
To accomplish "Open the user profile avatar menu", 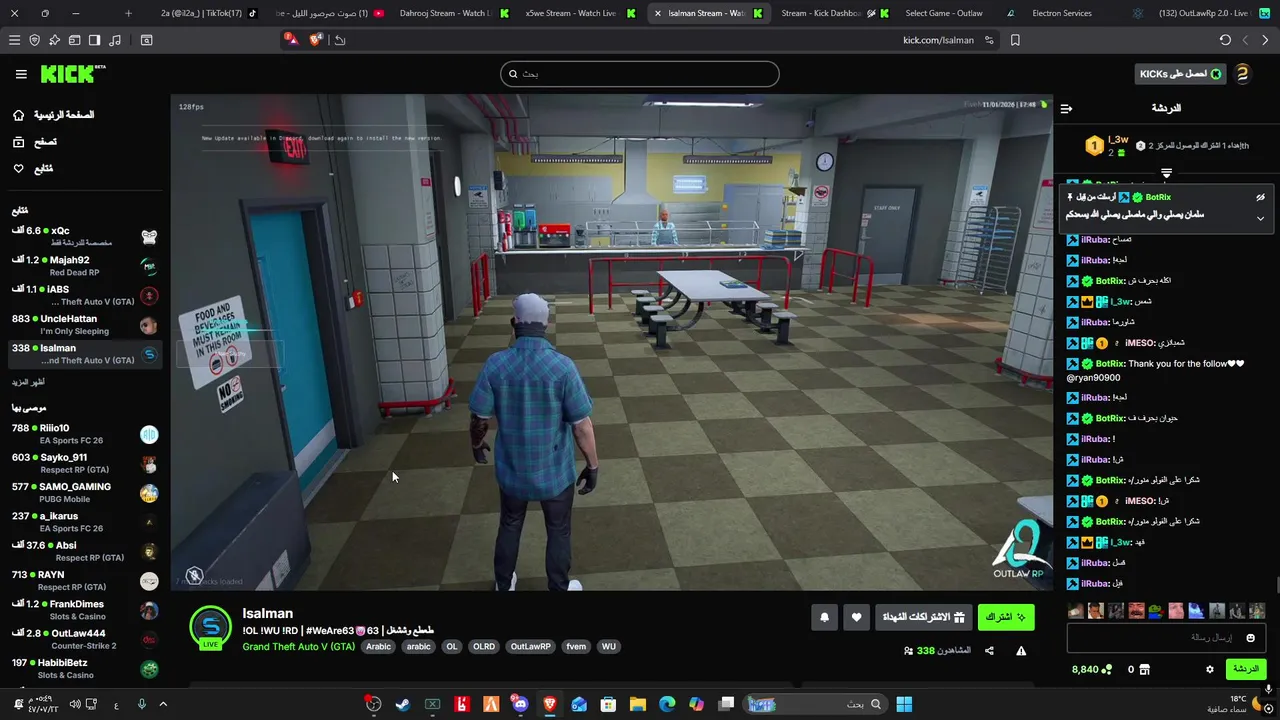I will click(x=1243, y=74).
